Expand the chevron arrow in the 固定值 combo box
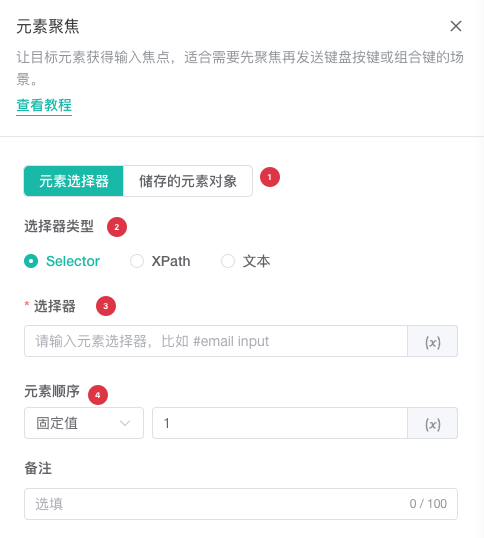 tap(125, 423)
